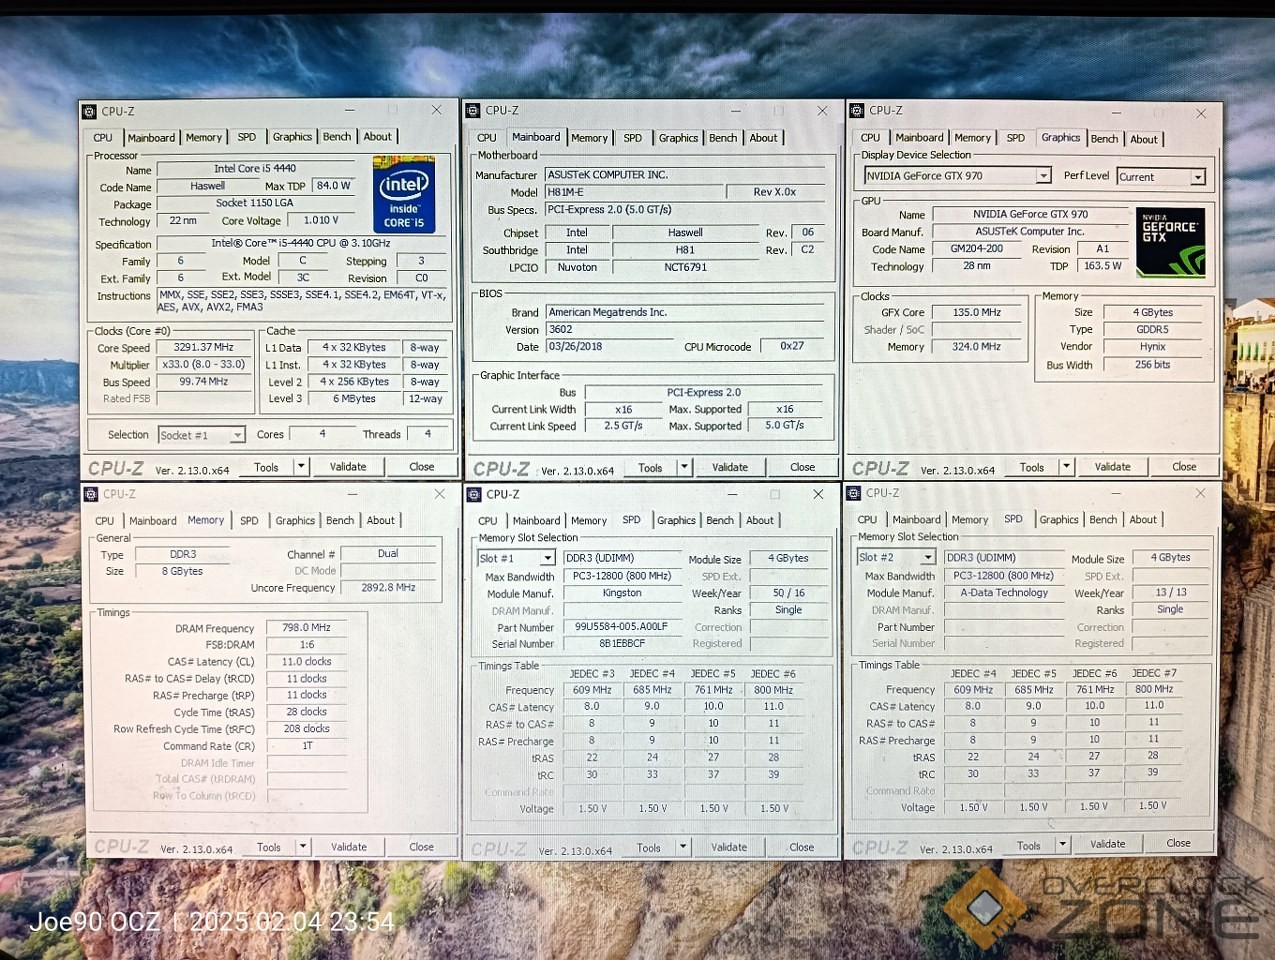Open the Tools dropdown arrow in the CPU window

coord(300,467)
